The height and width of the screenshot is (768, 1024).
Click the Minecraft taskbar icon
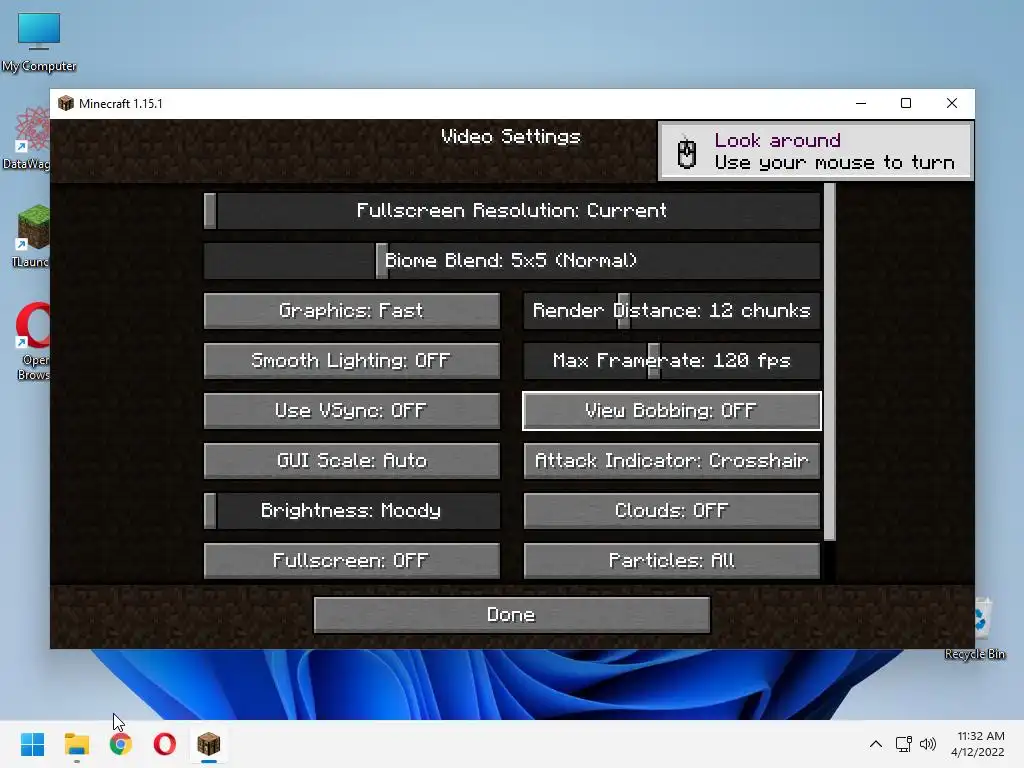click(209, 744)
